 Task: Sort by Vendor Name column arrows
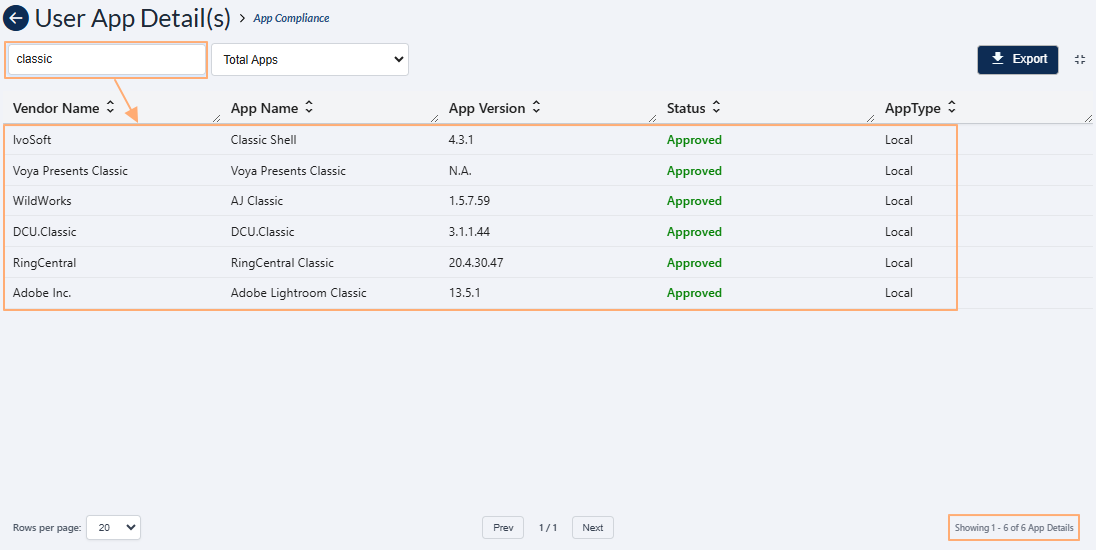[x=110, y=107]
